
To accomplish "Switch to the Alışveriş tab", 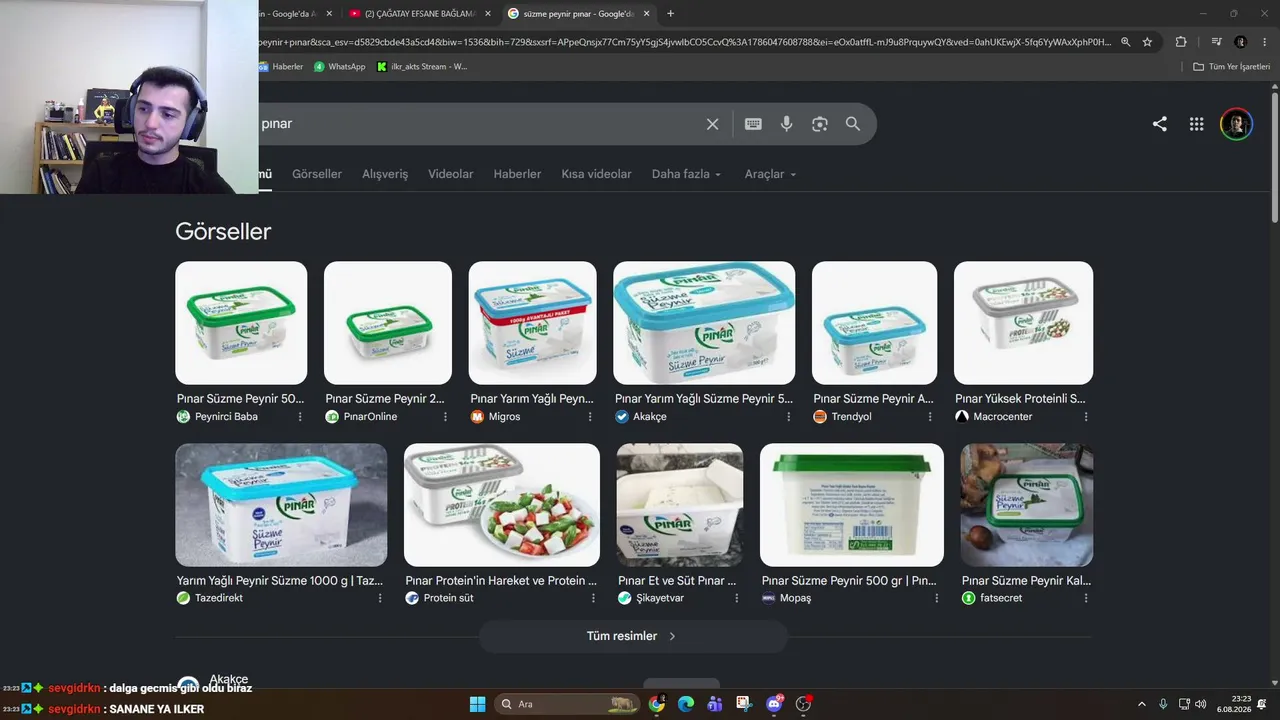I will click(x=385, y=174).
